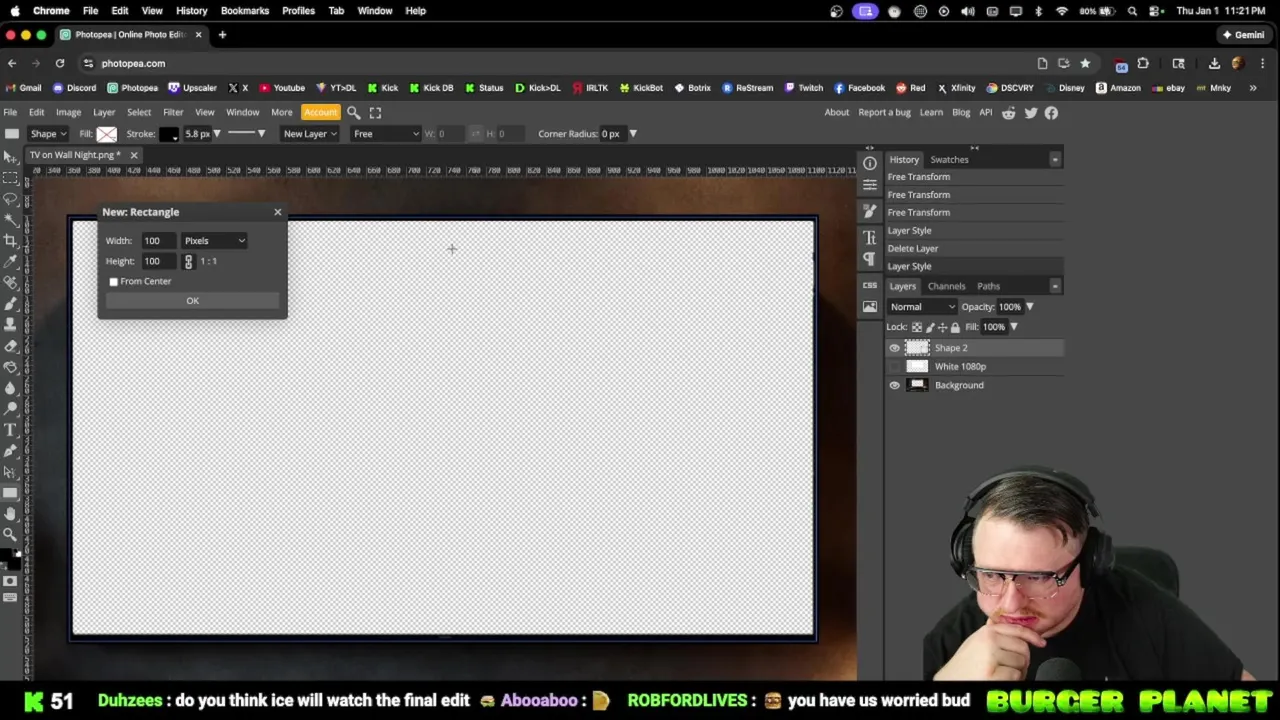The height and width of the screenshot is (720, 1280).
Task: Select the Delete Layer history step
Action: 973,249
